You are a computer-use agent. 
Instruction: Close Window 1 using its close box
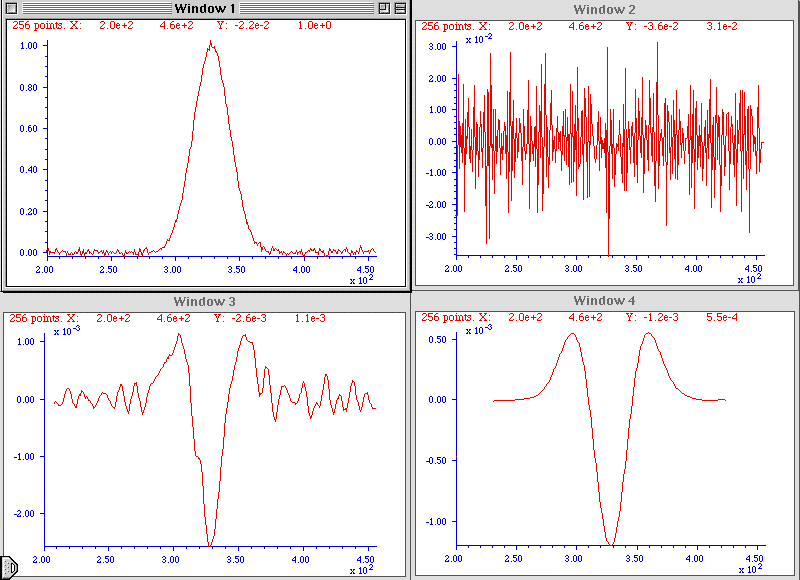point(12,8)
